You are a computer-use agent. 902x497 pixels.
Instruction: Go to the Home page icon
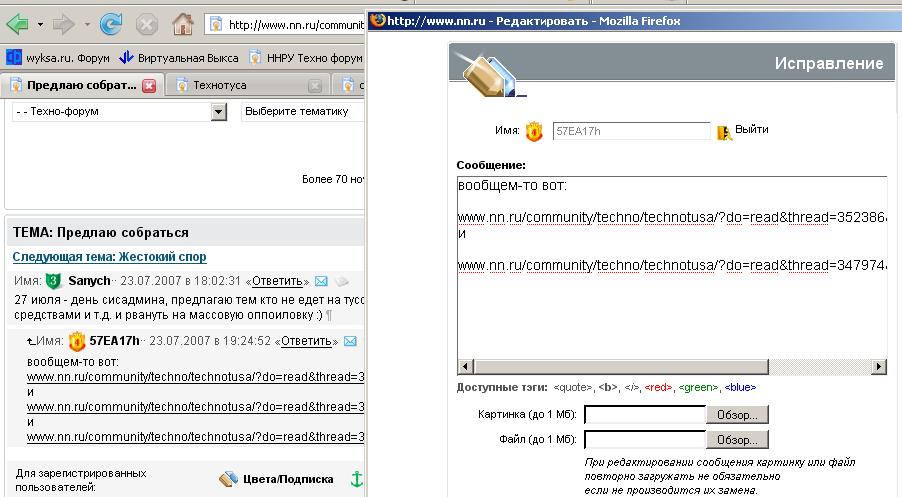pos(182,23)
